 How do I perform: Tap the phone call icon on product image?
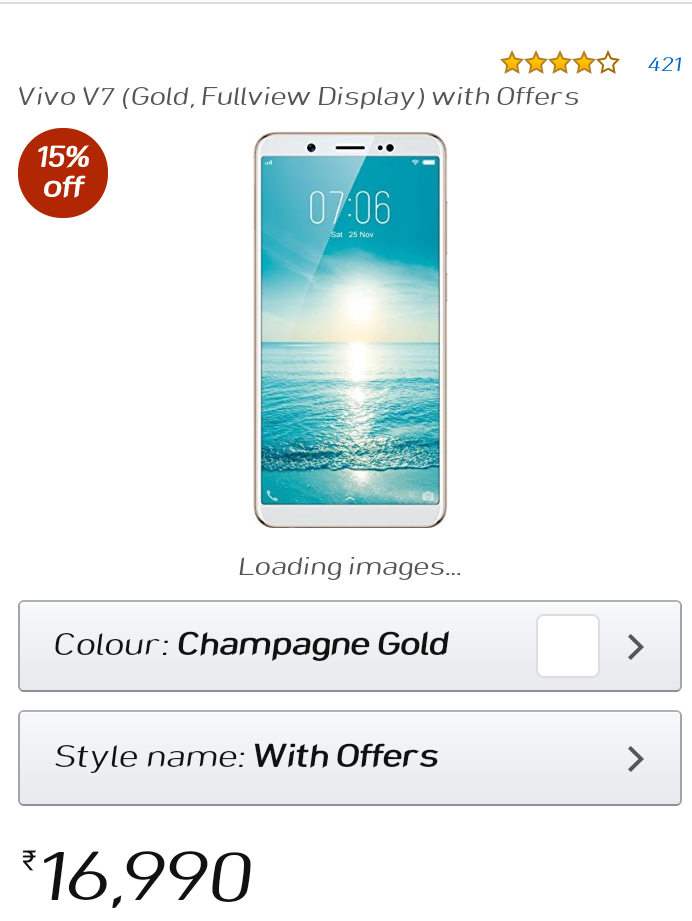(272, 496)
